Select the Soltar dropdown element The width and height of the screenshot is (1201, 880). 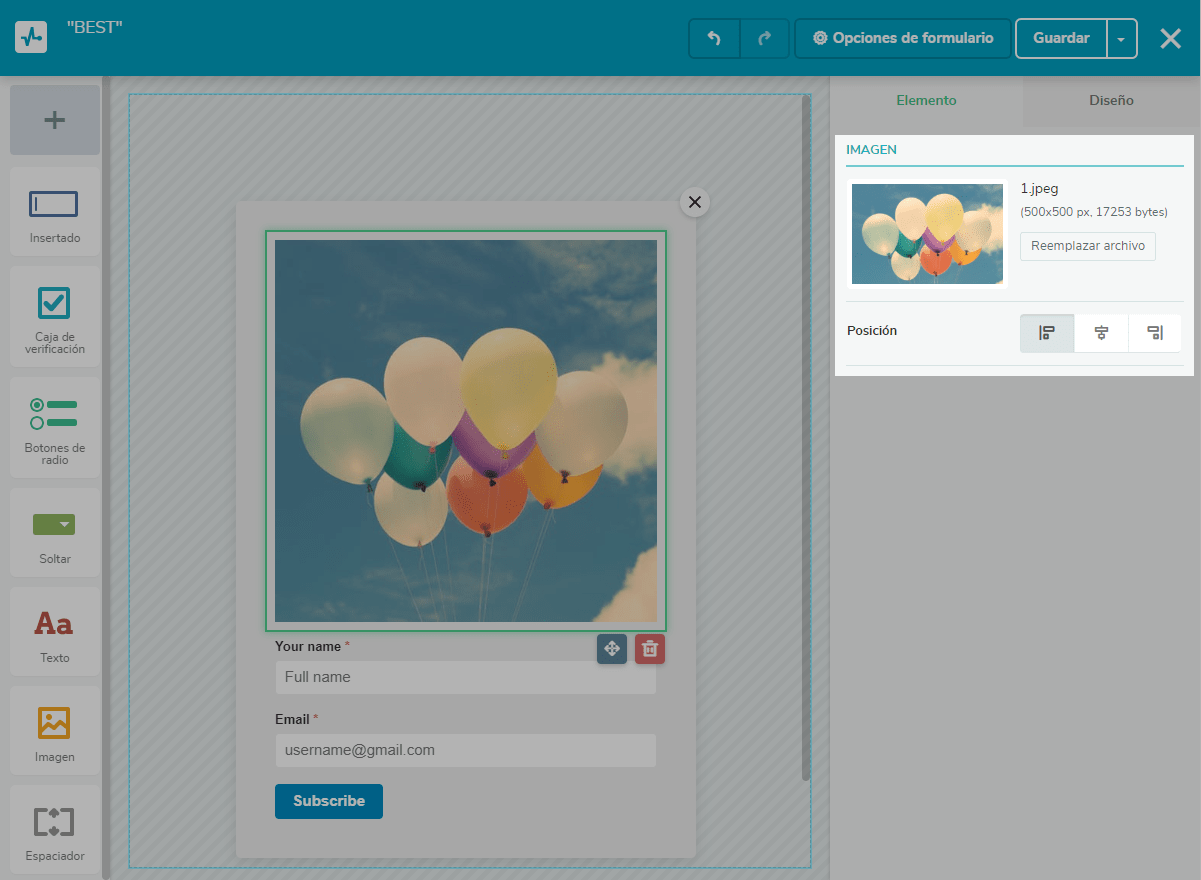(x=54, y=532)
